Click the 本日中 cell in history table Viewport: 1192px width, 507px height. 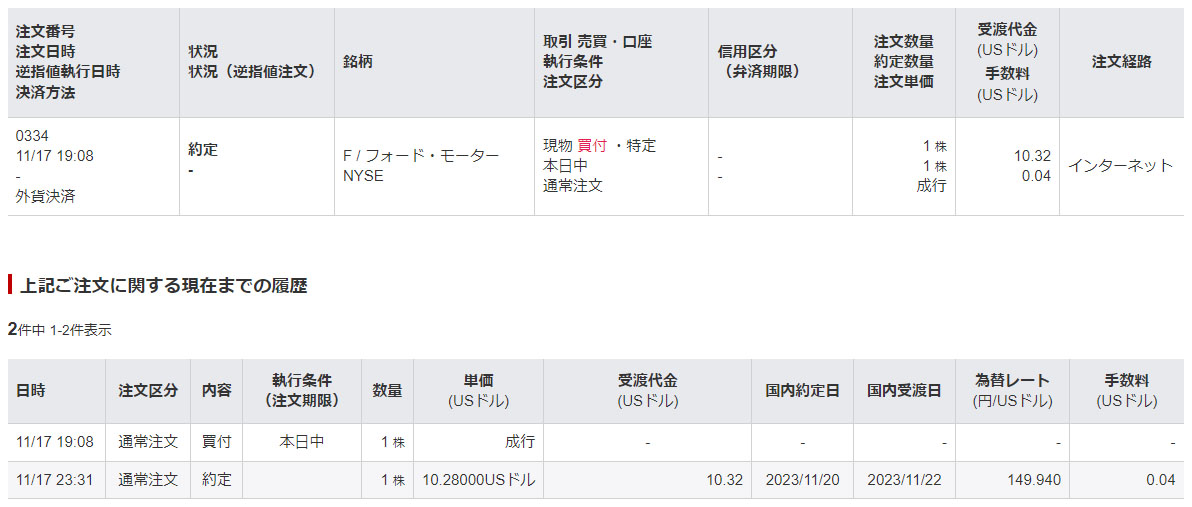pos(300,442)
